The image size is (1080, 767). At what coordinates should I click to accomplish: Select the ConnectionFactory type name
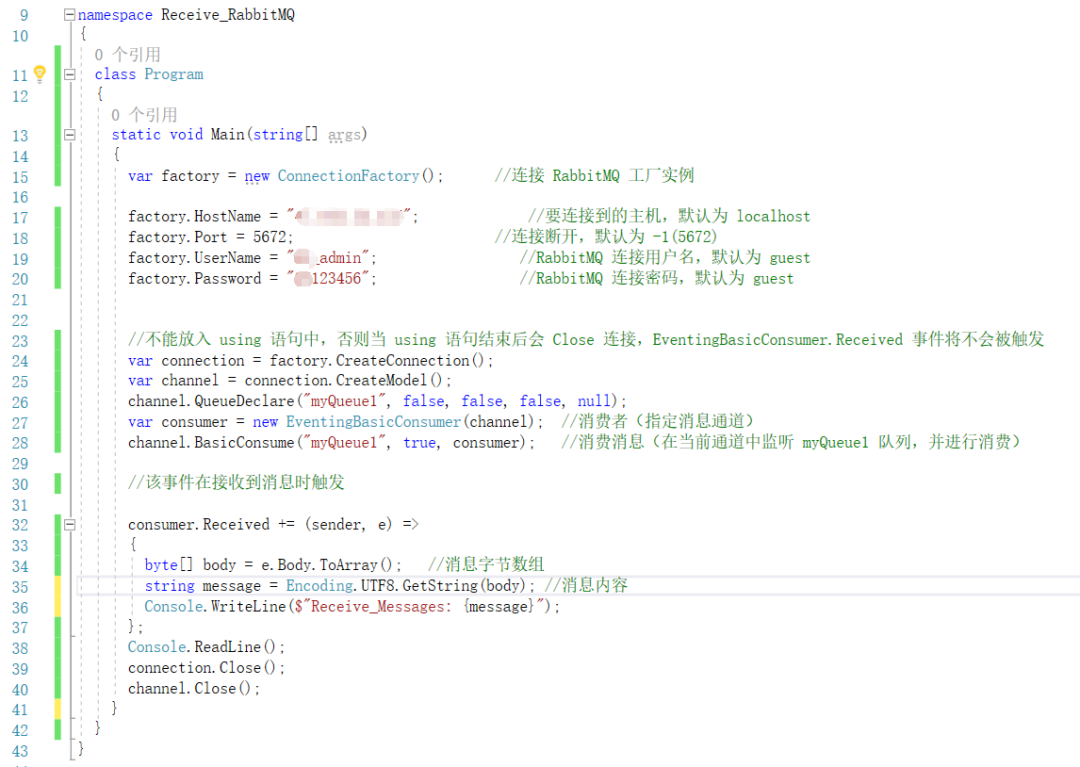pyautogui.click(x=348, y=176)
